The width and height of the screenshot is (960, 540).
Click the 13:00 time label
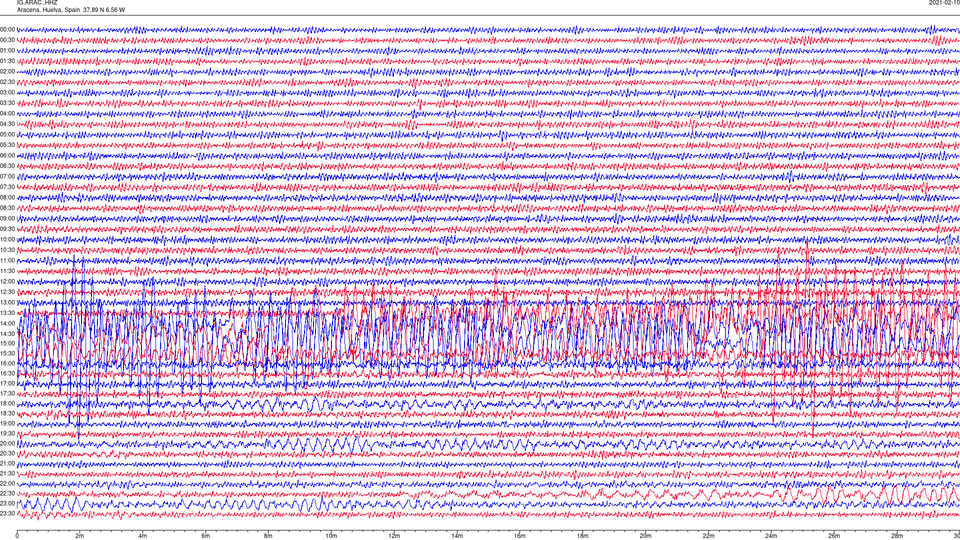coord(7,302)
